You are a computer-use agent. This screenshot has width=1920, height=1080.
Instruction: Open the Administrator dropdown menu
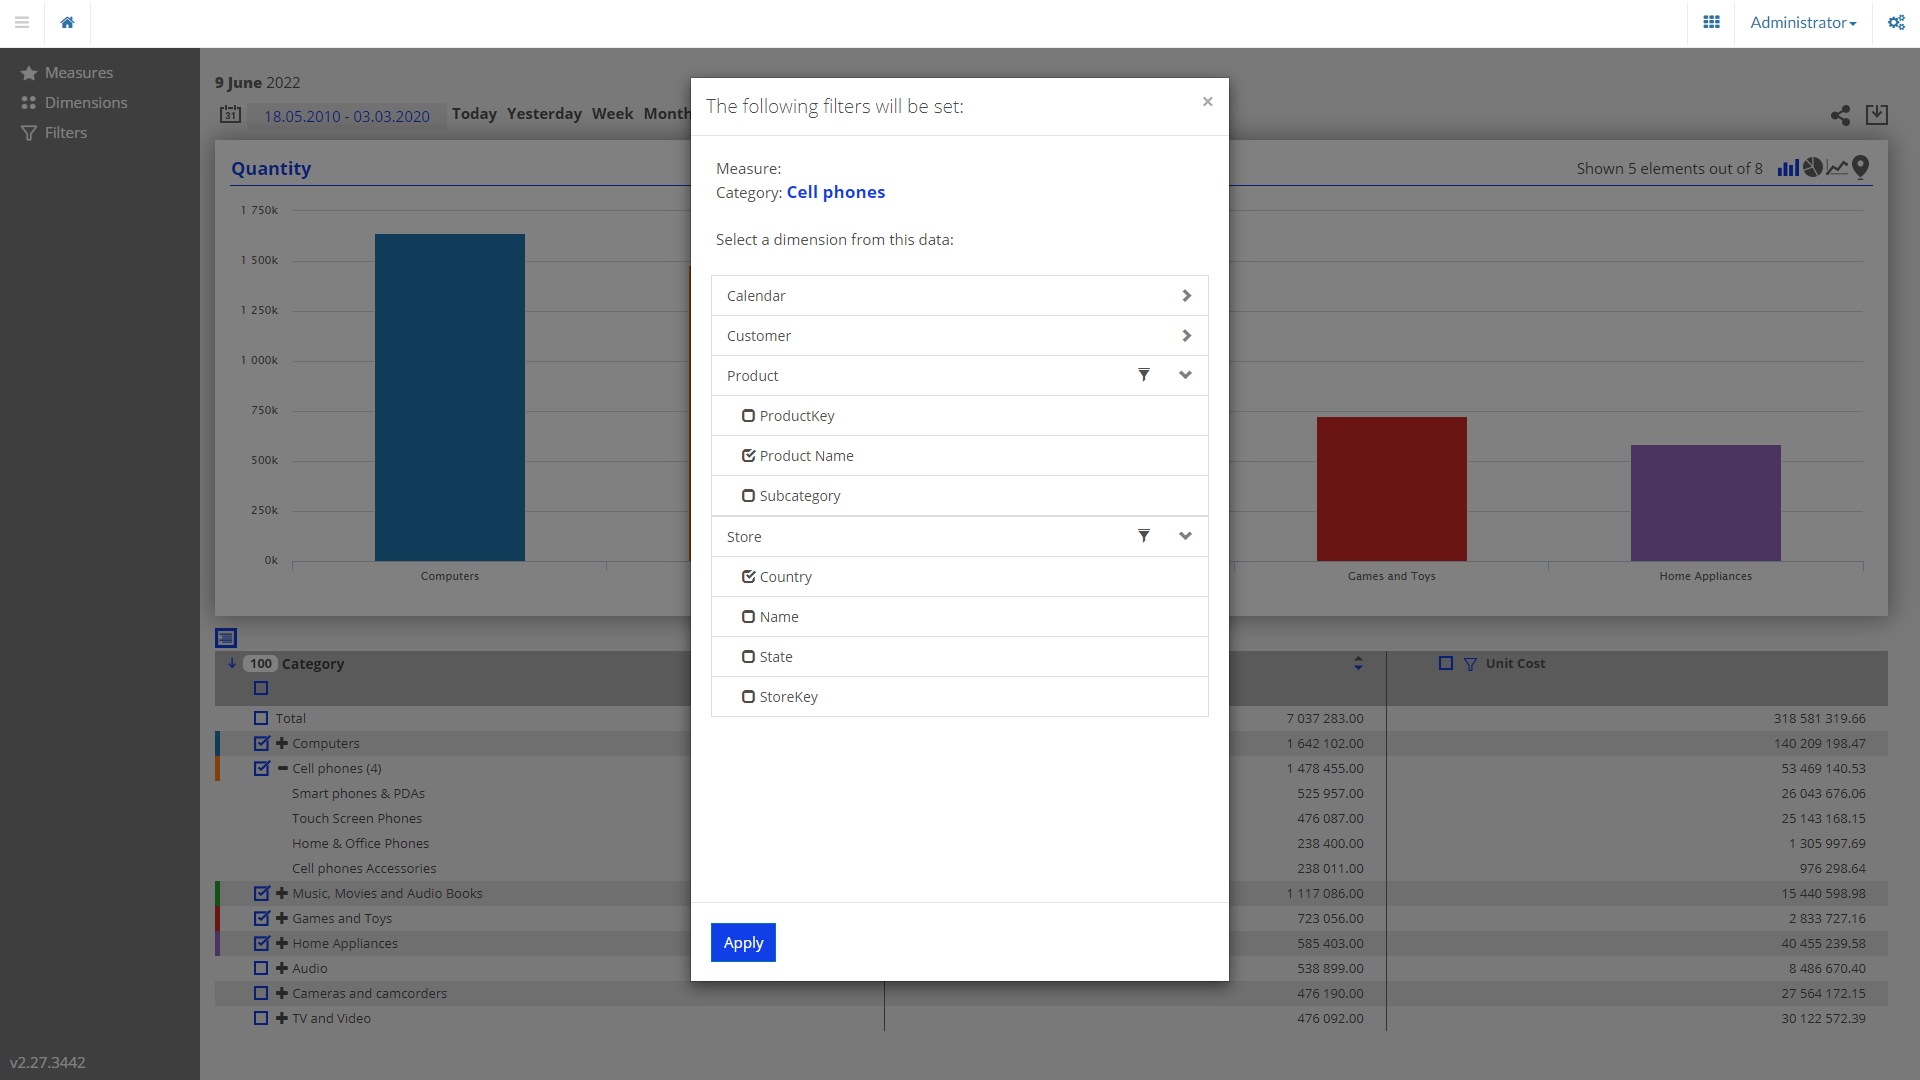pos(1802,22)
